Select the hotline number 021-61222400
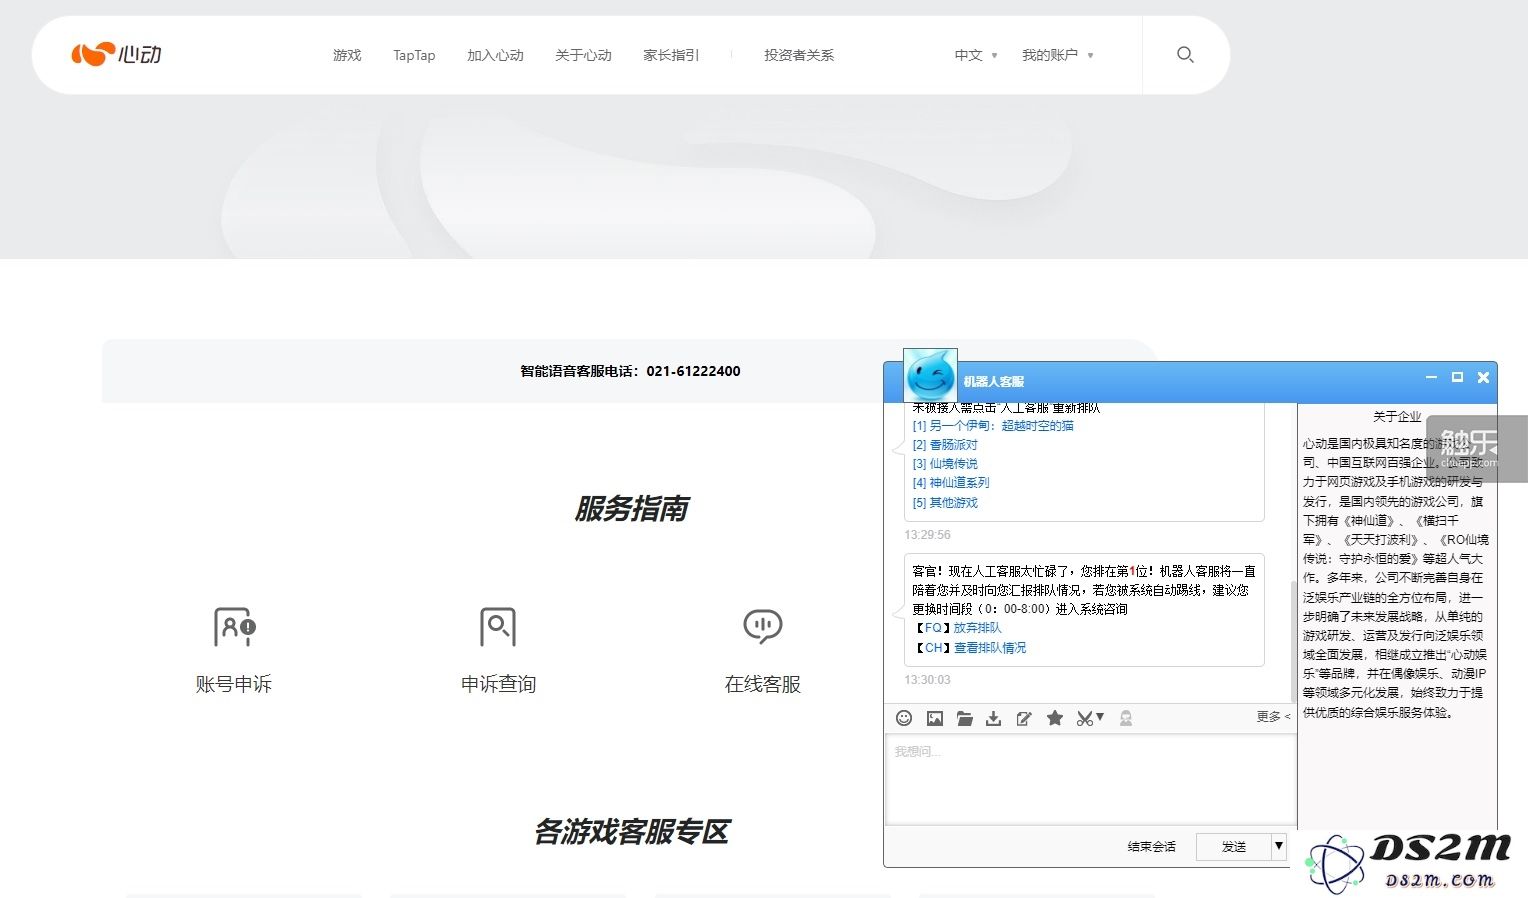 pyautogui.click(x=693, y=371)
